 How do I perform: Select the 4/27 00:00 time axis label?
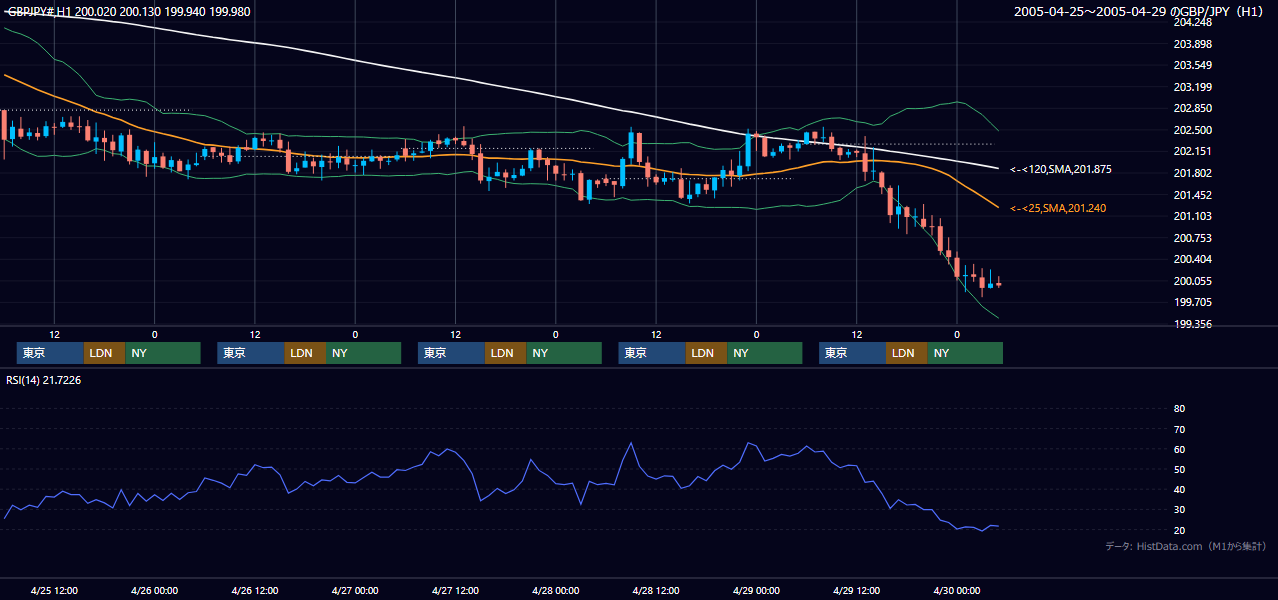[354, 590]
